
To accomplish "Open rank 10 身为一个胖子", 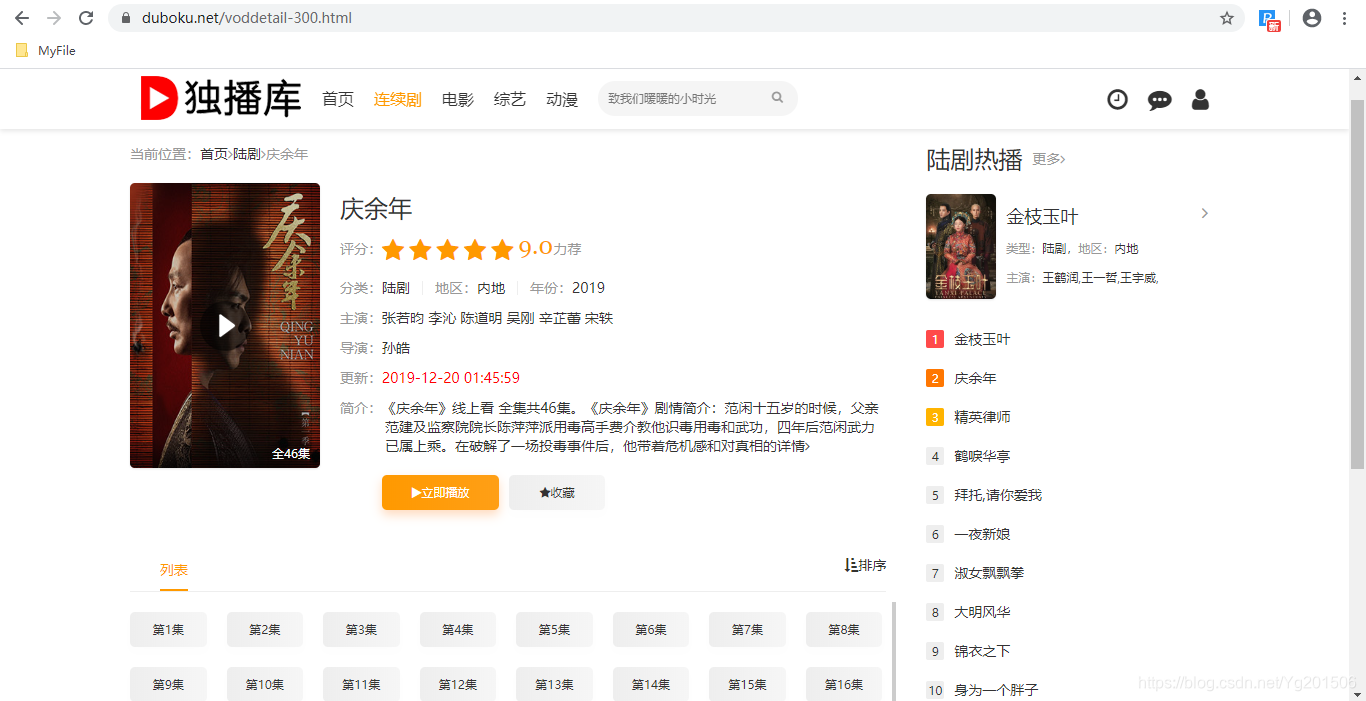I will click(996, 690).
